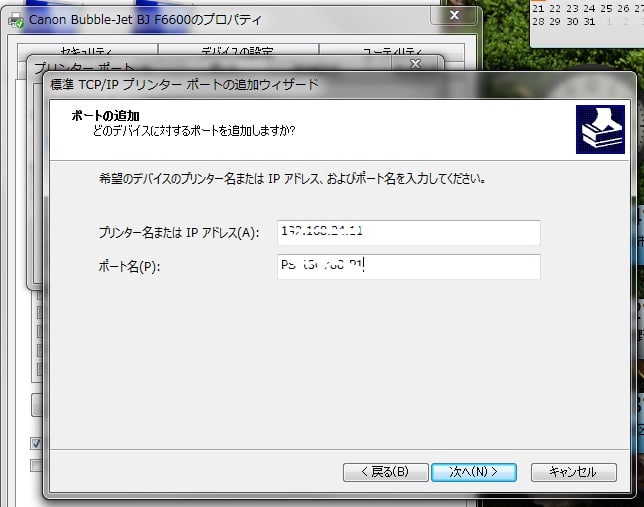Select date 24 in the calendar gadget

click(x=589, y=8)
